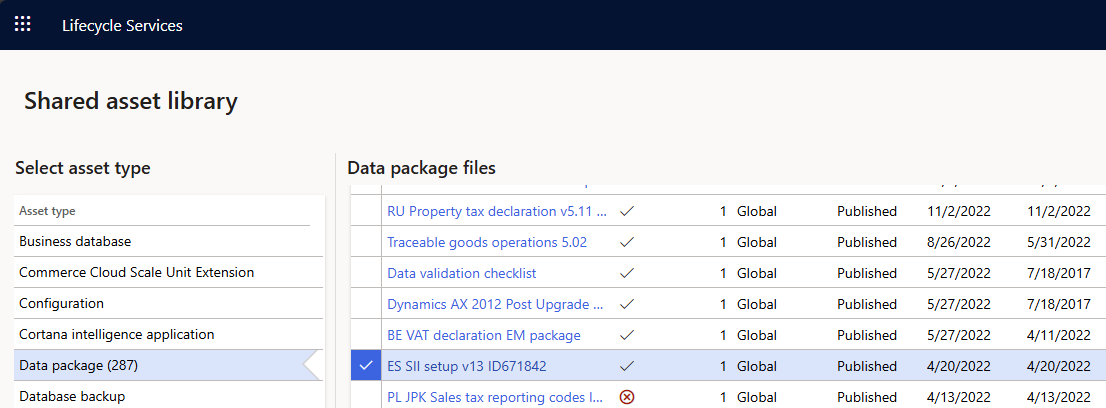Click date 4/13/2022 in the second-to-last column of the PL JPK row
The image size is (1106, 408).
click(x=959, y=397)
